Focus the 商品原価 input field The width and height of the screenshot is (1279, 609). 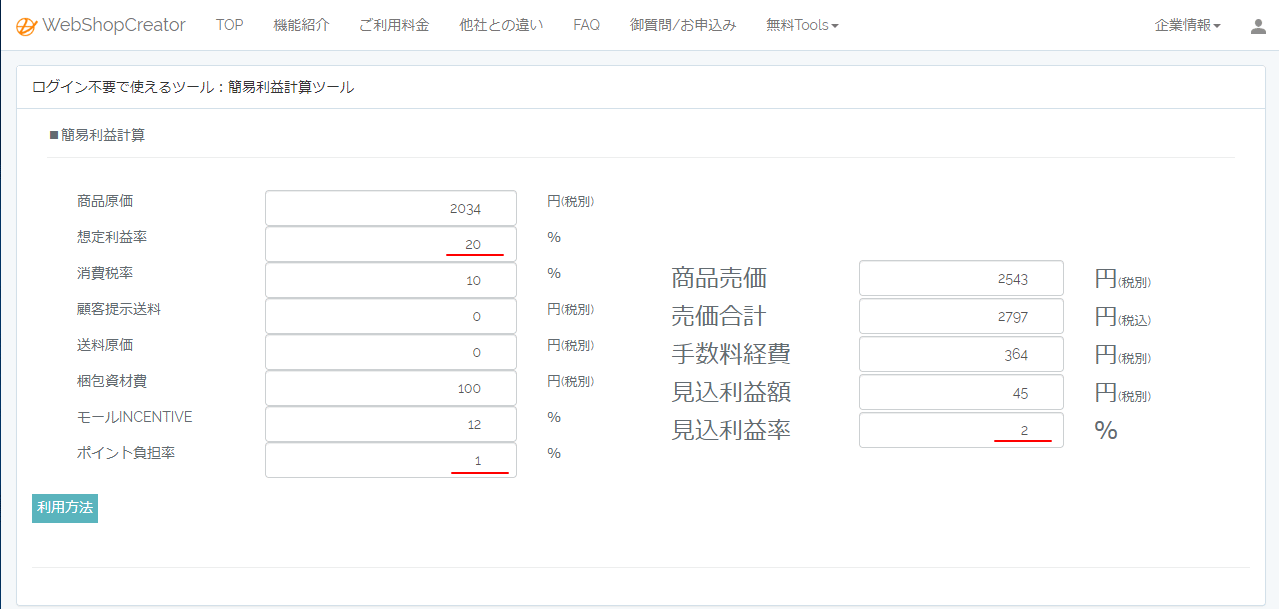click(x=391, y=208)
